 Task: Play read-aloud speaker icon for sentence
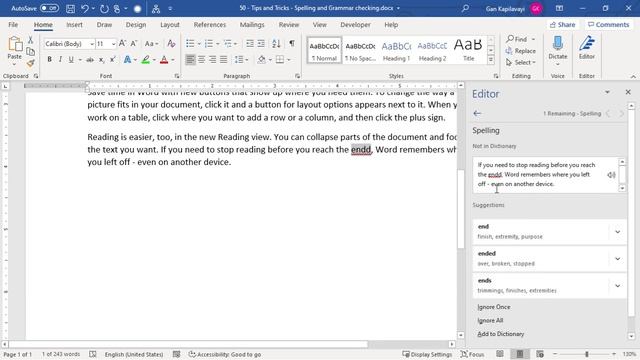(x=611, y=175)
